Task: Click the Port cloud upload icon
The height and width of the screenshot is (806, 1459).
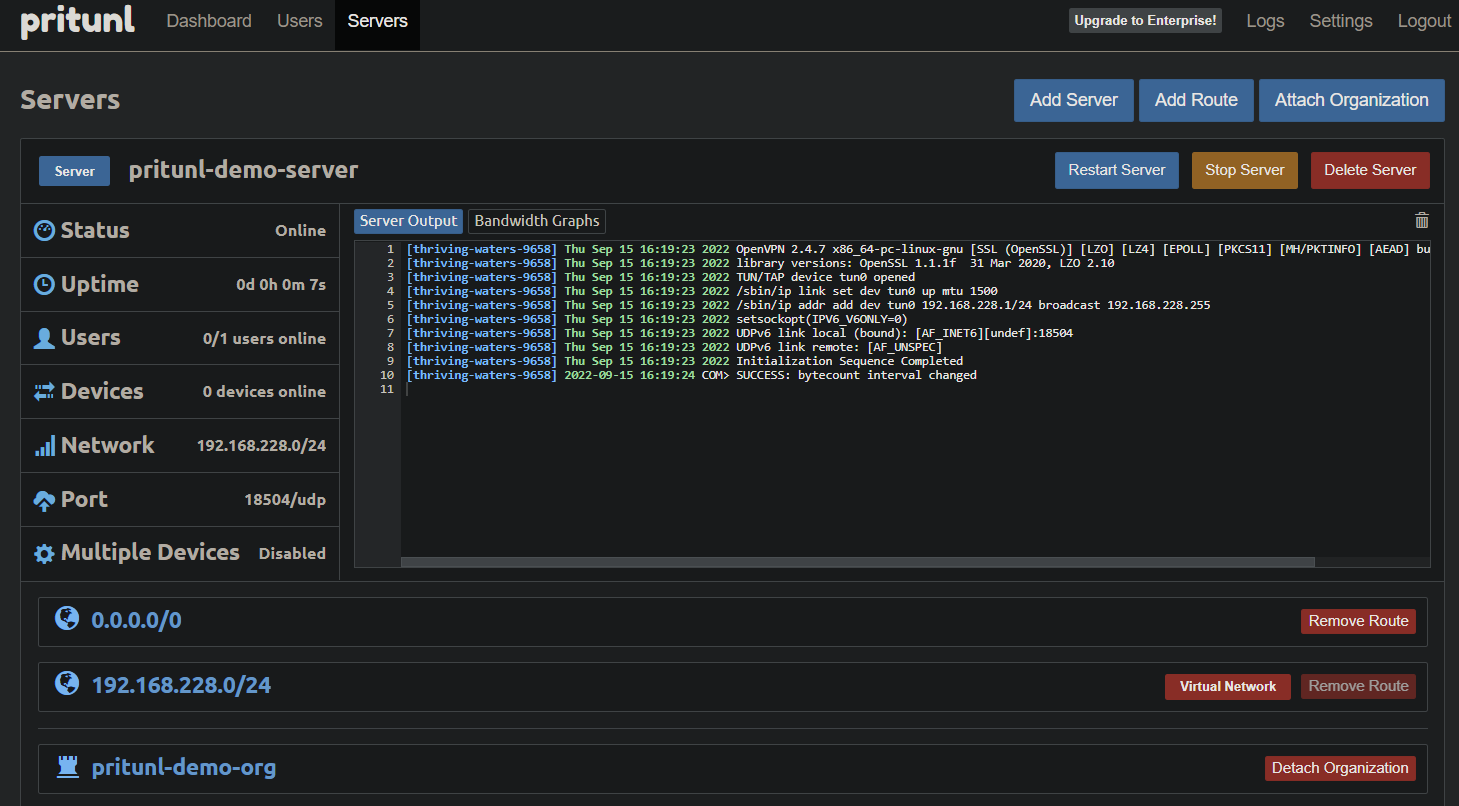Action: click(44, 500)
